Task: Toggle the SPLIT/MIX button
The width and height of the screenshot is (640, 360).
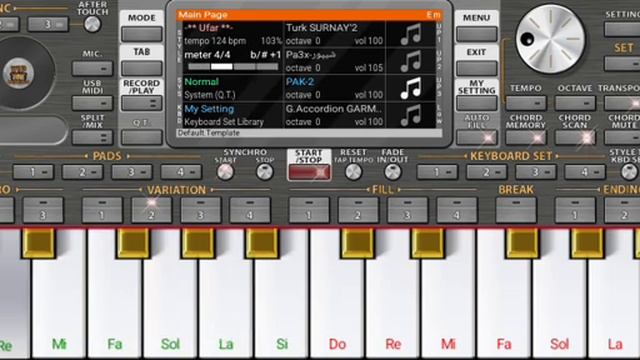Action: click(92, 138)
